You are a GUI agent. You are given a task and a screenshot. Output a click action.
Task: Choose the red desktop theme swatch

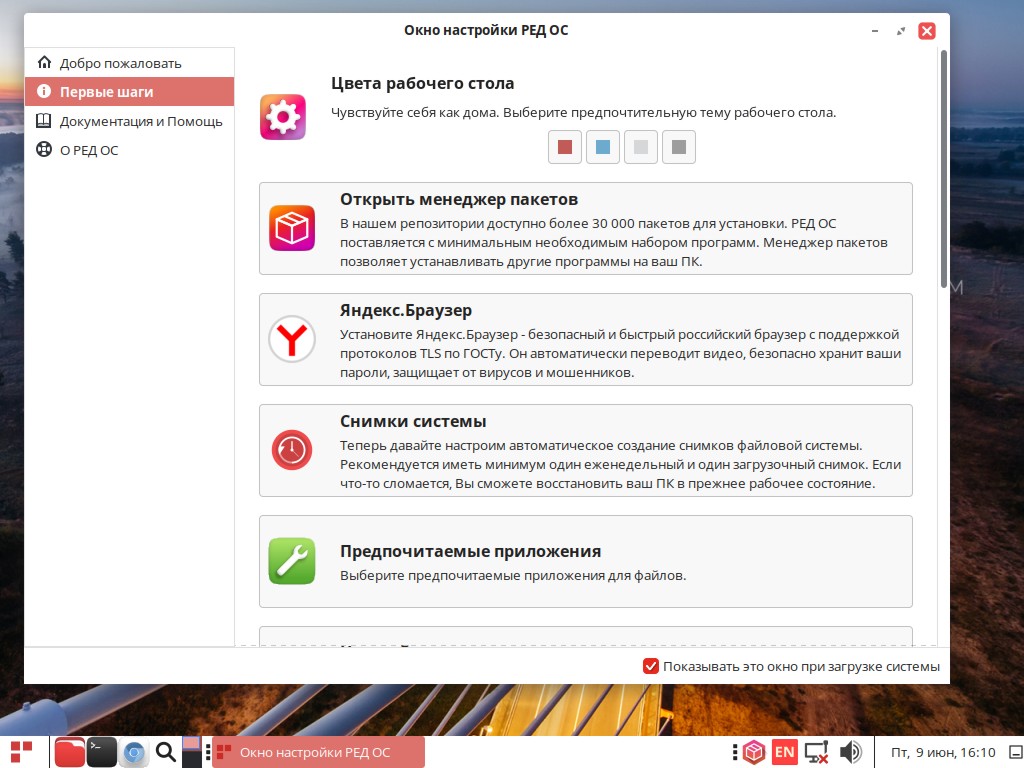pos(565,147)
